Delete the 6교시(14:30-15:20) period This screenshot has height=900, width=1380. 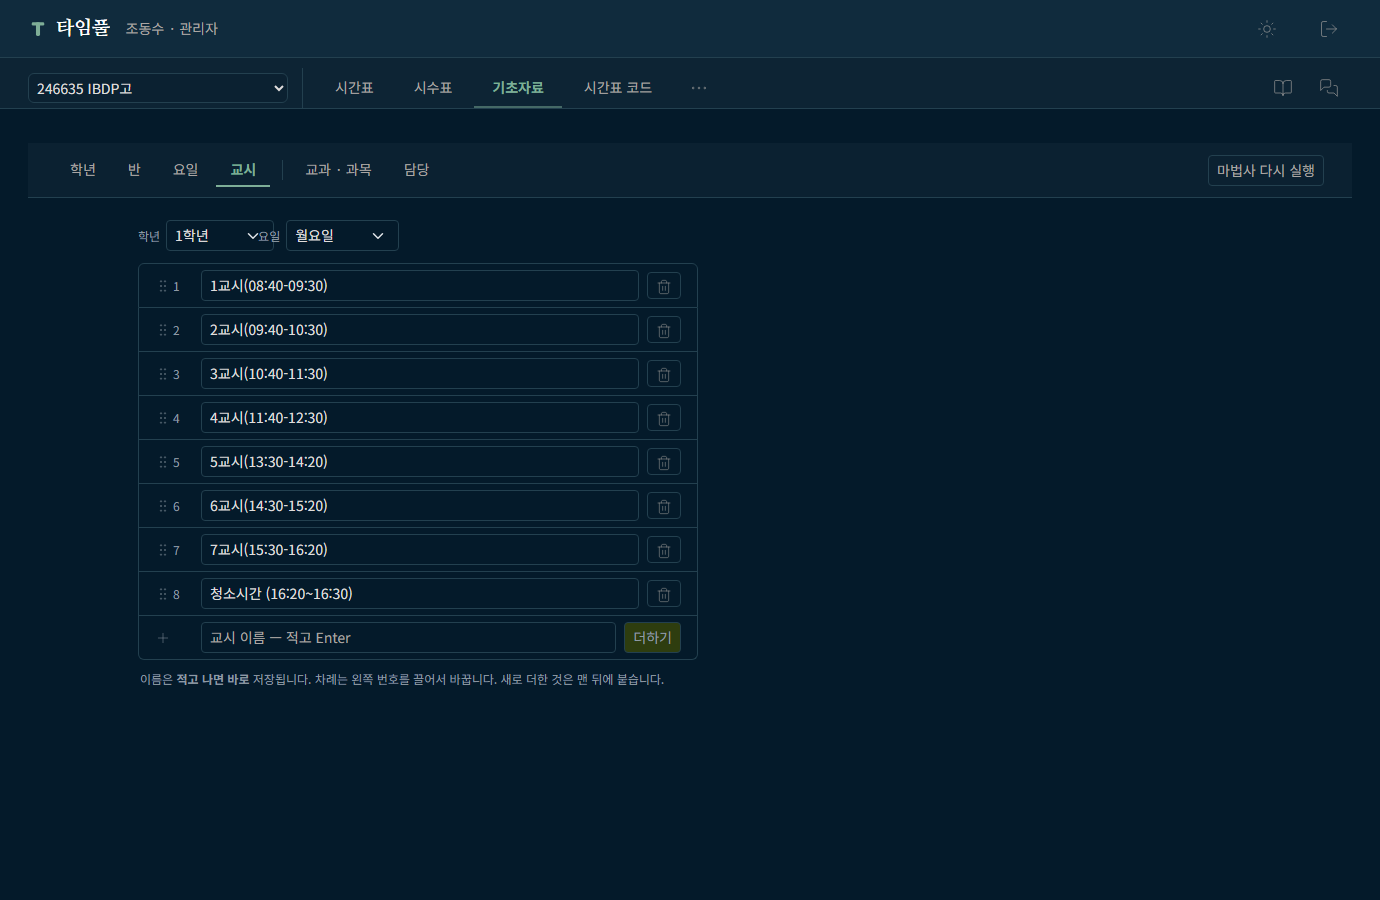point(664,506)
